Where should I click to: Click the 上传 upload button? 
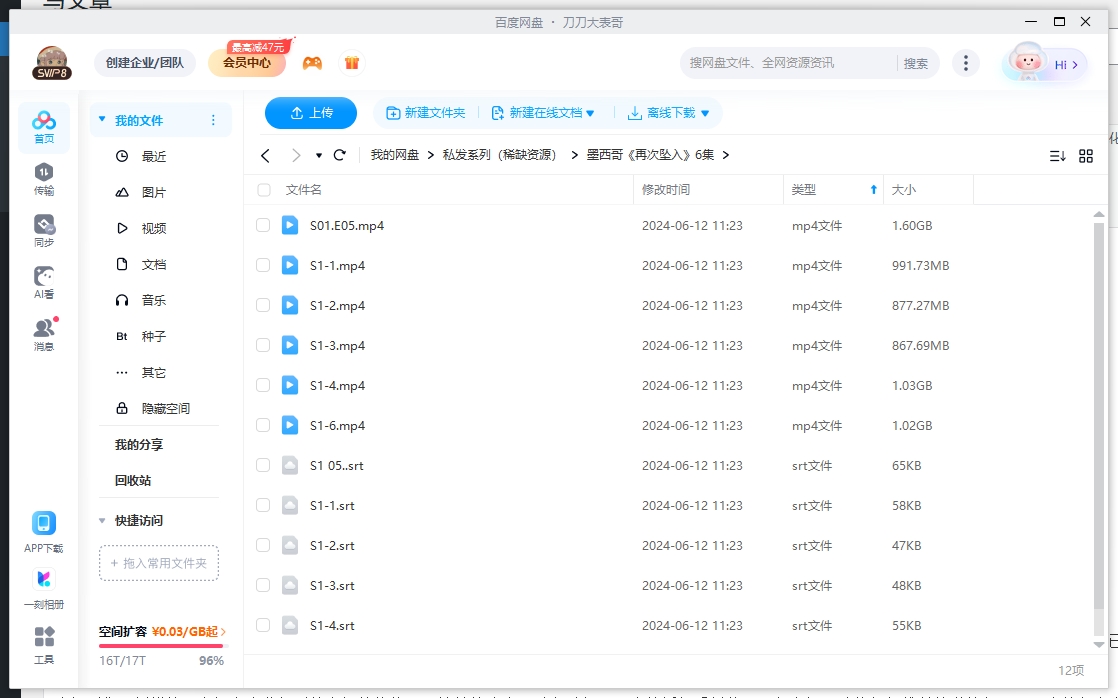tap(310, 113)
